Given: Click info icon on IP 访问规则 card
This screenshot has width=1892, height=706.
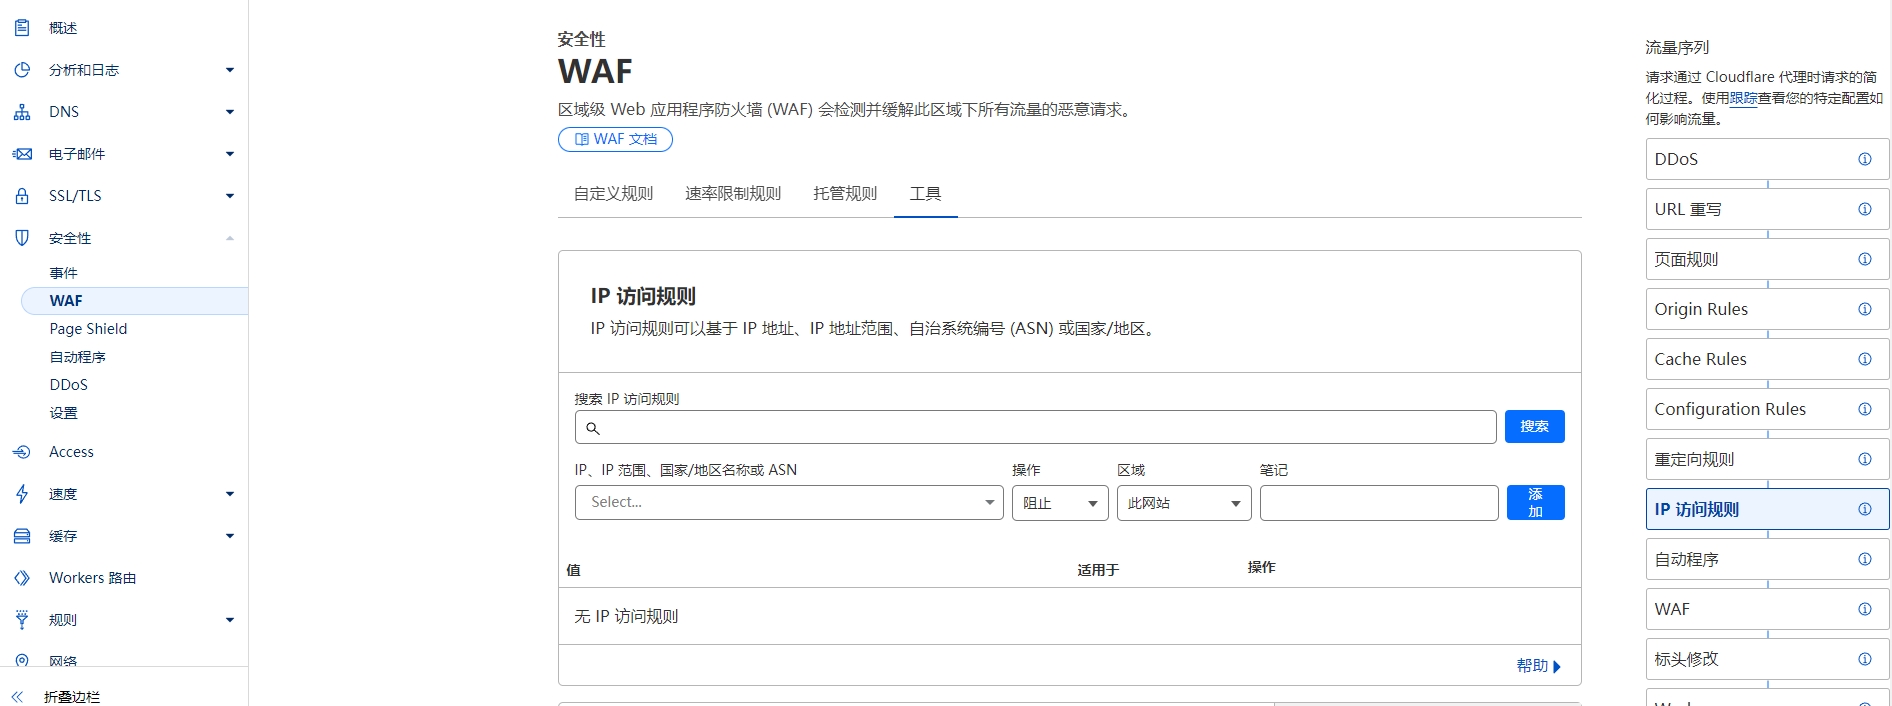Looking at the screenshot, I should (x=1865, y=509).
